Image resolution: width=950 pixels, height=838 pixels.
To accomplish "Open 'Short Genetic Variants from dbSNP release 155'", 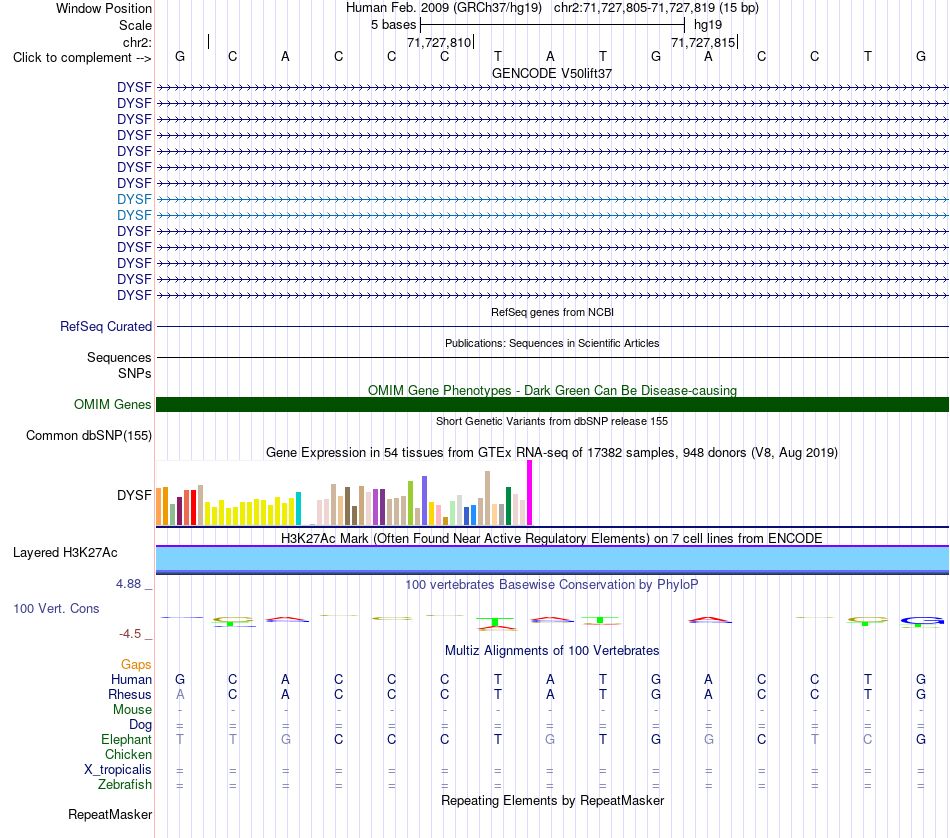I will (x=552, y=421).
